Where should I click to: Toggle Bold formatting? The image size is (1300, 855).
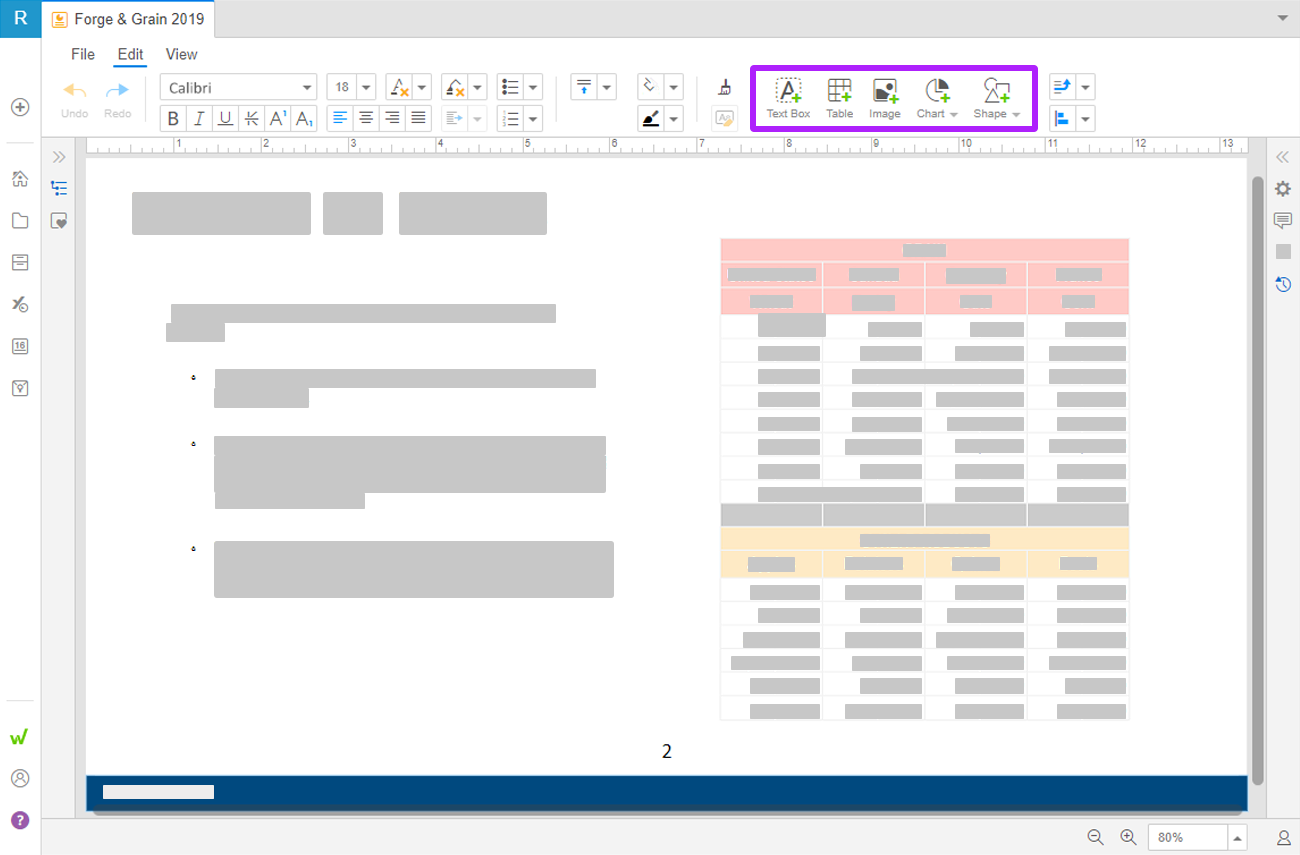point(173,119)
